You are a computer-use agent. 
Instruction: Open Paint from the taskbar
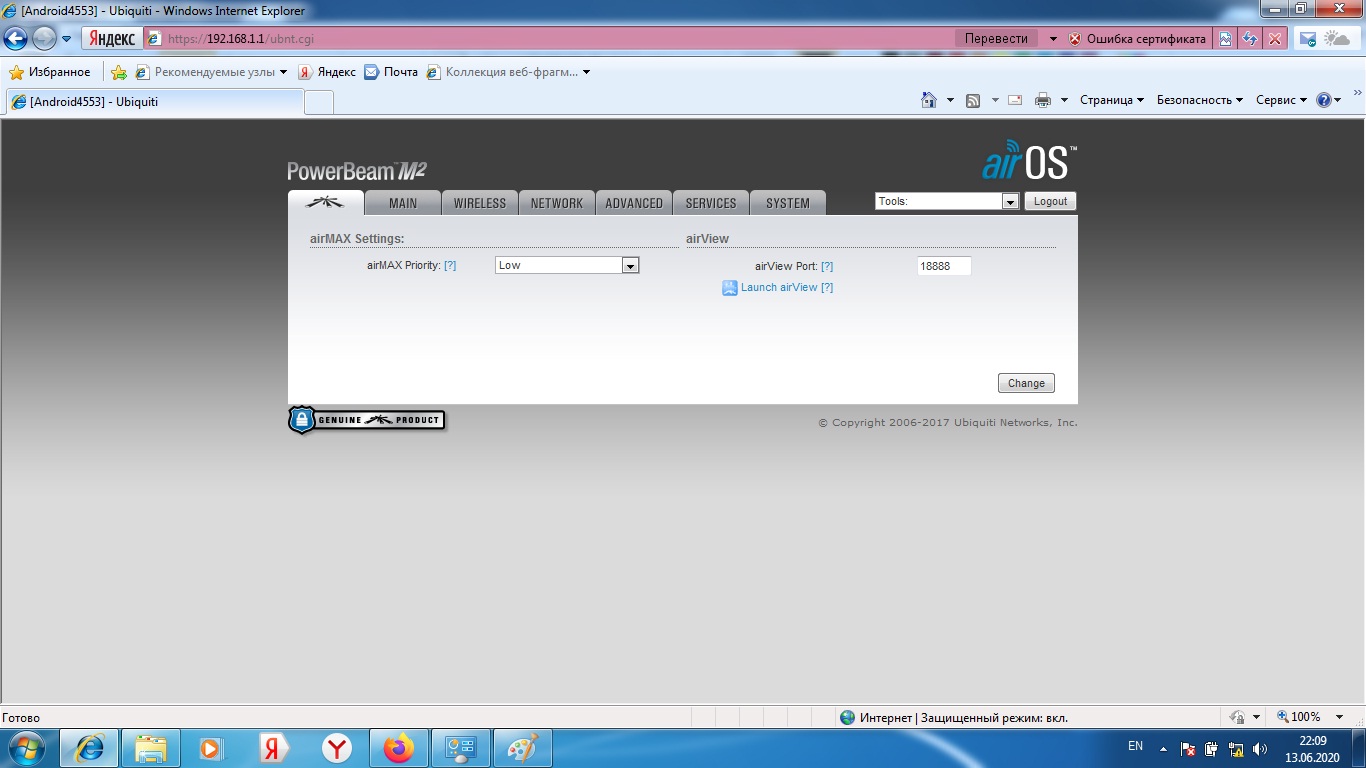click(x=522, y=748)
